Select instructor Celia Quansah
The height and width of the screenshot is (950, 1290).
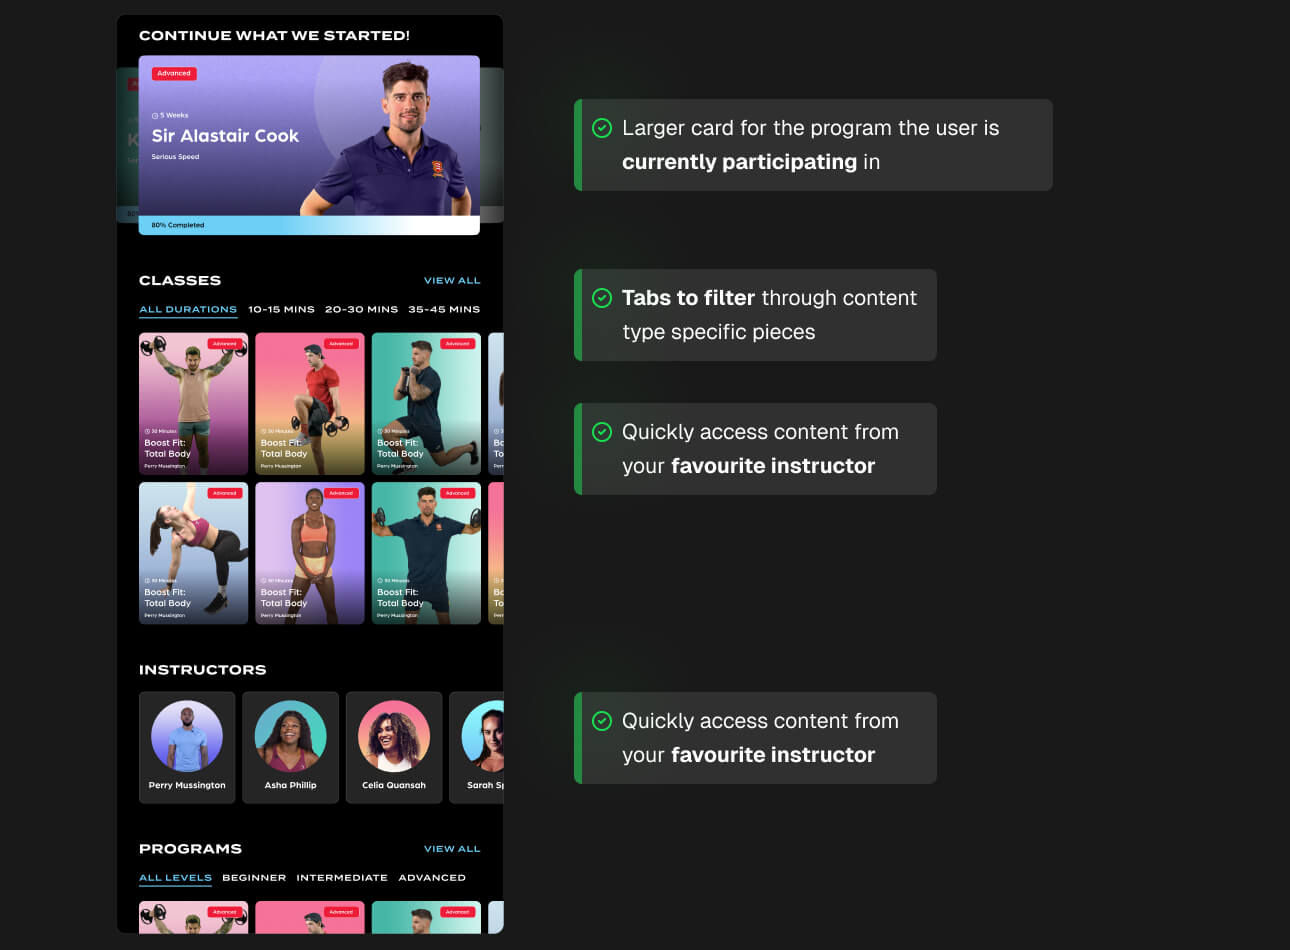click(394, 747)
